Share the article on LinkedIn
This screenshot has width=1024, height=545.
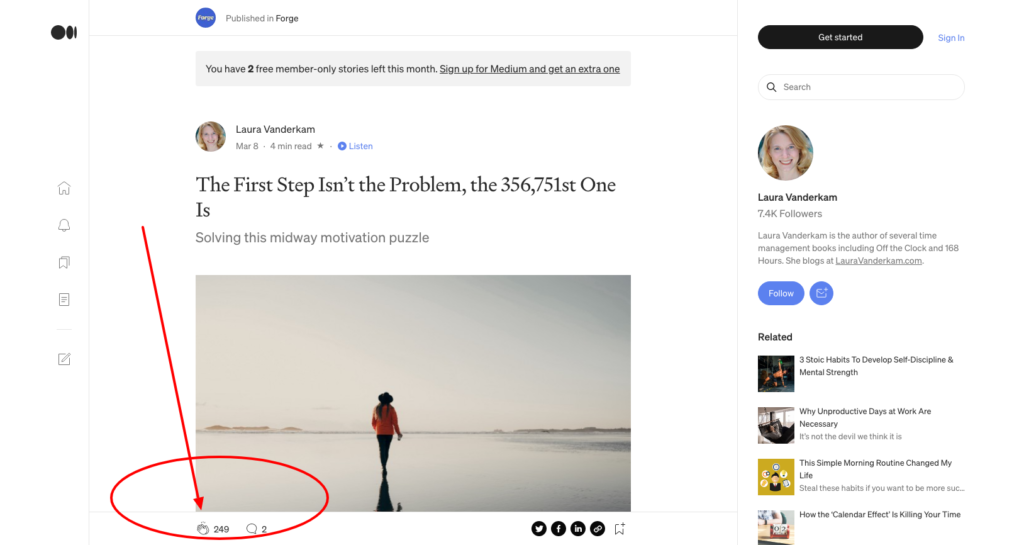pyautogui.click(x=578, y=529)
